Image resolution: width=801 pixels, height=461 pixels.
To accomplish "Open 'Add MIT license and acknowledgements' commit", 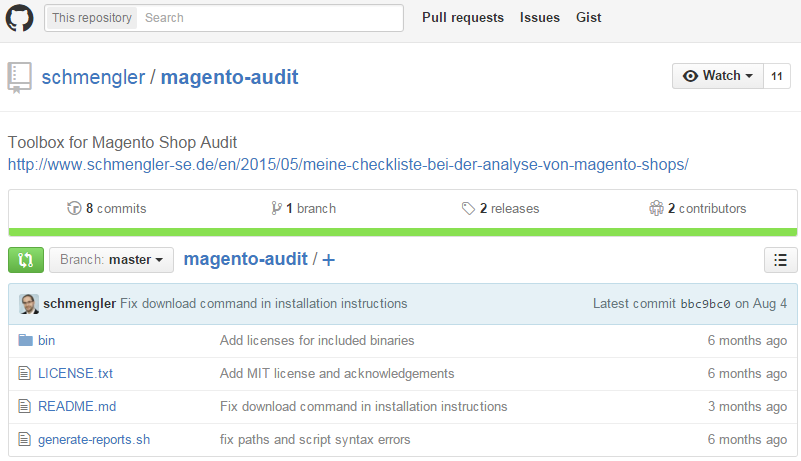I will point(337,374).
